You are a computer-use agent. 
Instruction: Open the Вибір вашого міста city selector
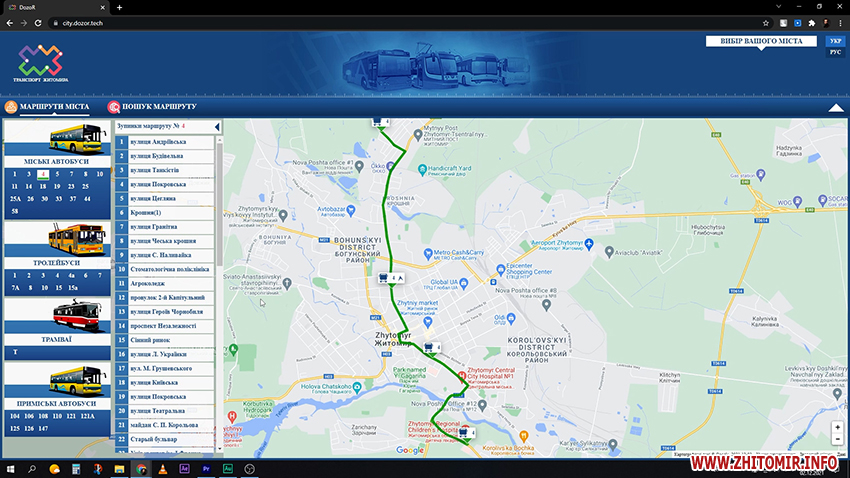pos(763,41)
